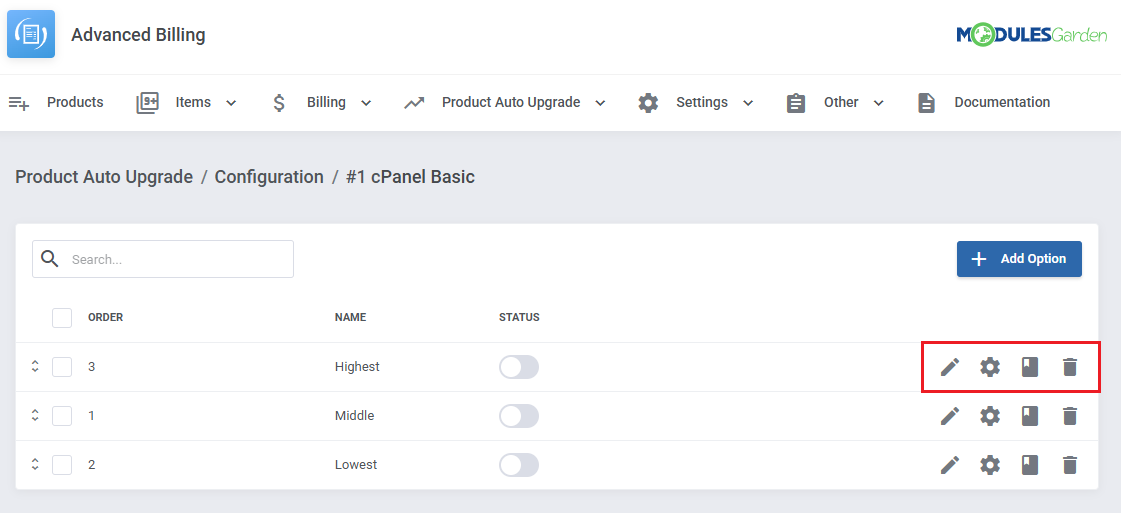The width and height of the screenshot is (1121, 513).
Task: Open the Billing menu
Action: click(326, 102)
